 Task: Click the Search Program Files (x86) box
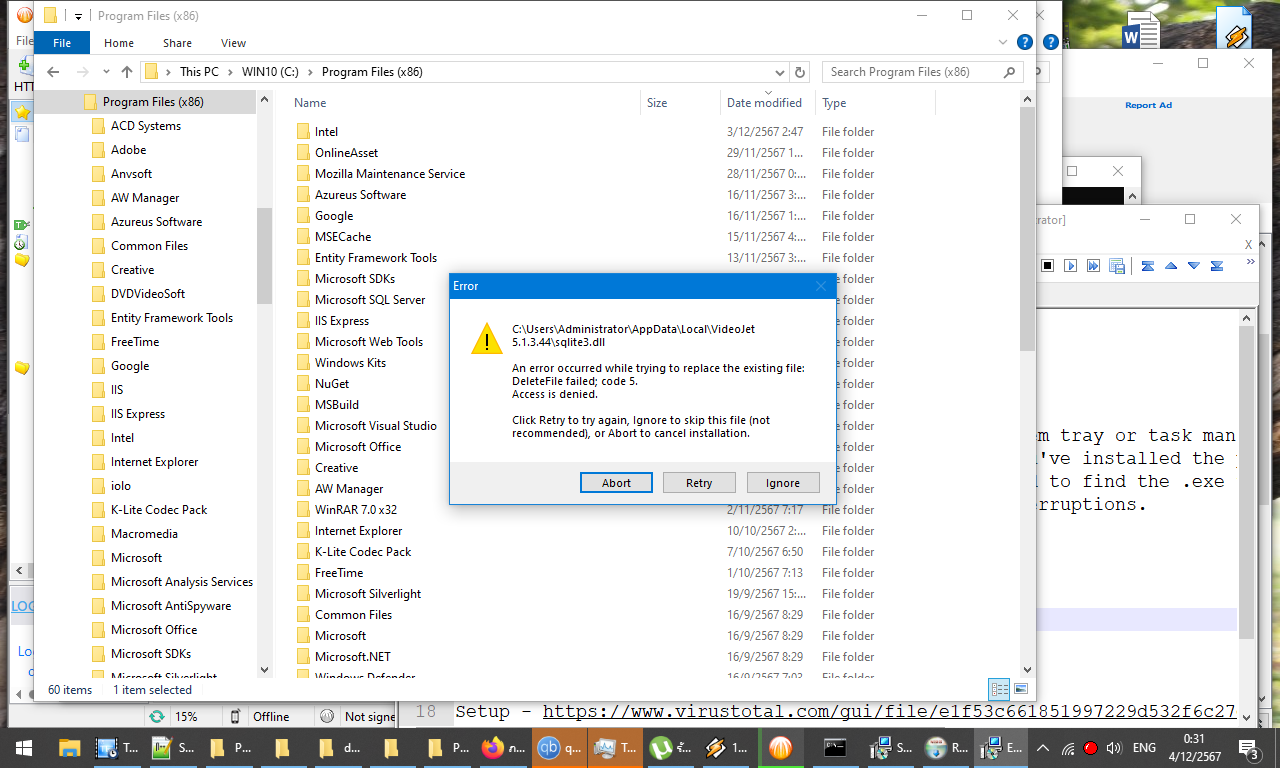pos(912,72)
